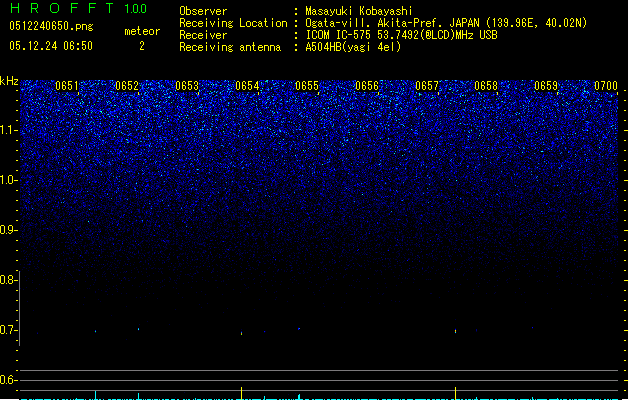Click the Receiver label
Image resolution: width=629 pixels, height=400 pixels.
(x=203, y=35)
